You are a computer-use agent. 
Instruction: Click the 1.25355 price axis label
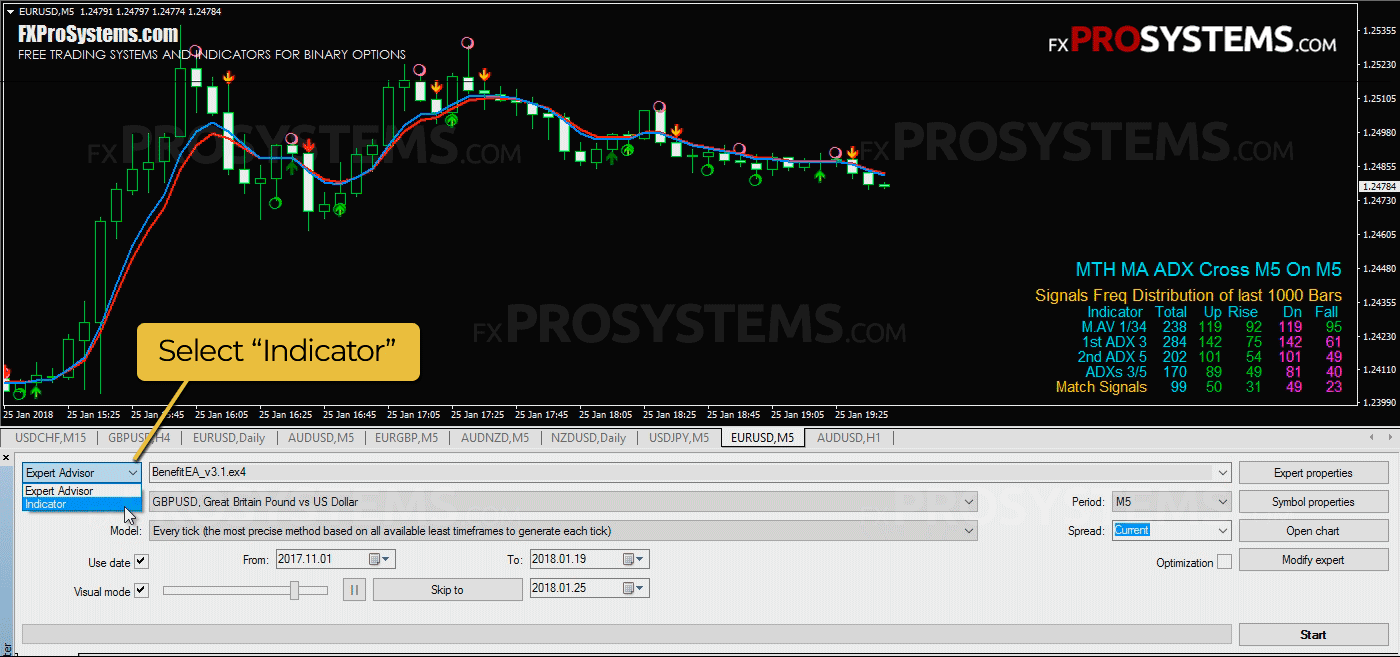click(1378, 31)
